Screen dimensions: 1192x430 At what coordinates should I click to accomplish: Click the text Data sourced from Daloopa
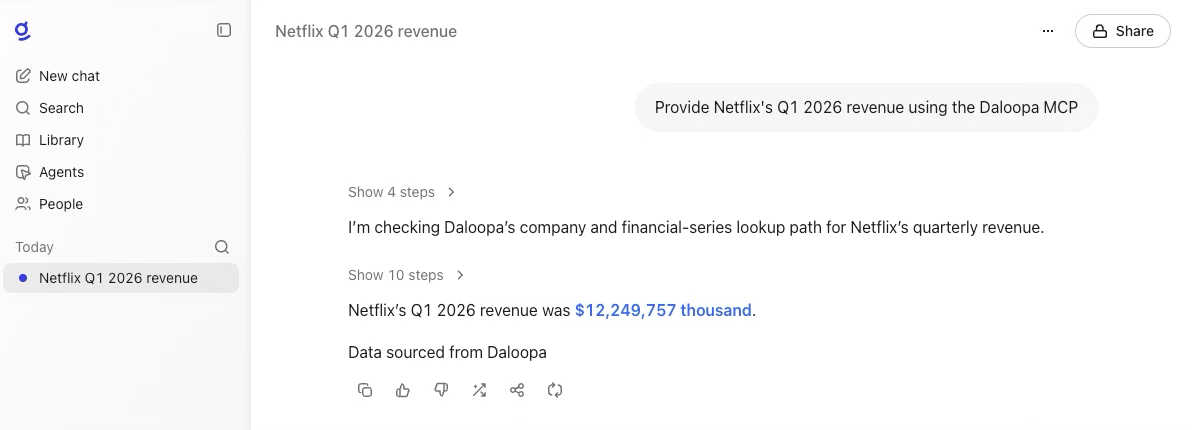tap(447, 353)
